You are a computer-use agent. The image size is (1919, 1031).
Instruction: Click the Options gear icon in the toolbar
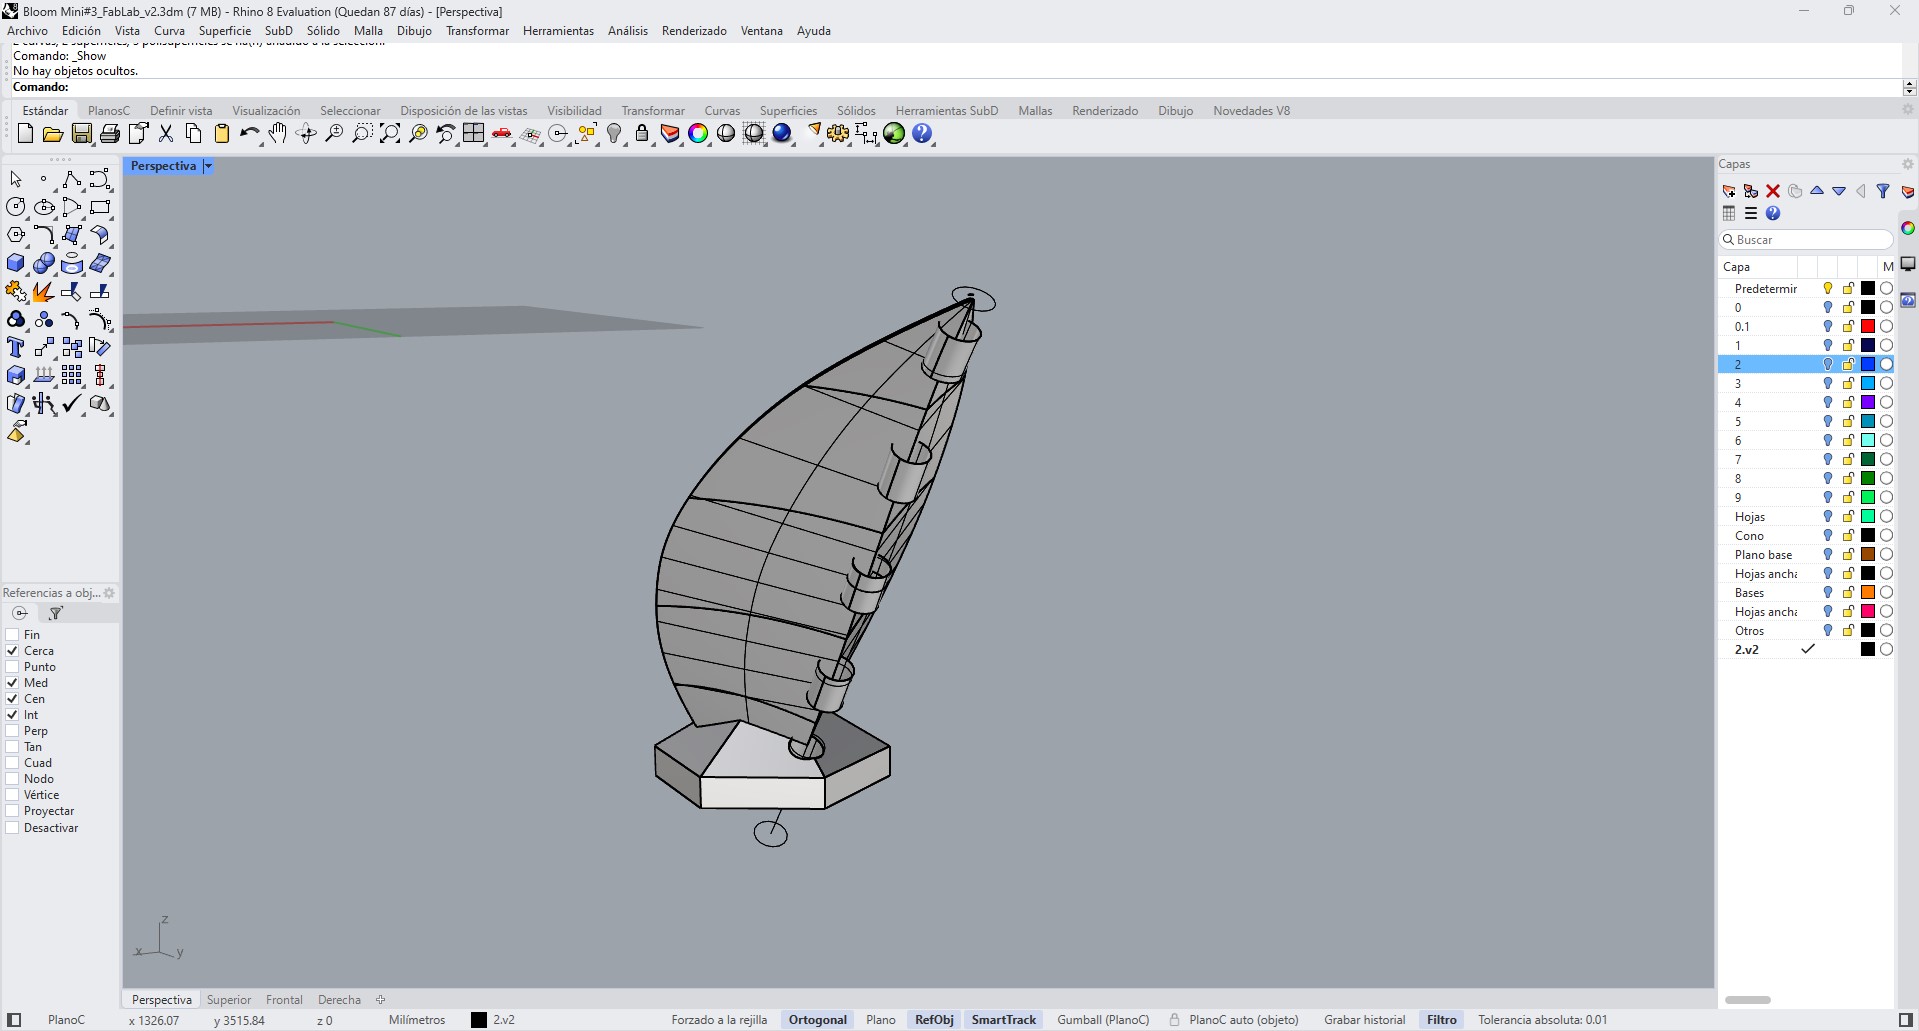(x=838, y=133)
